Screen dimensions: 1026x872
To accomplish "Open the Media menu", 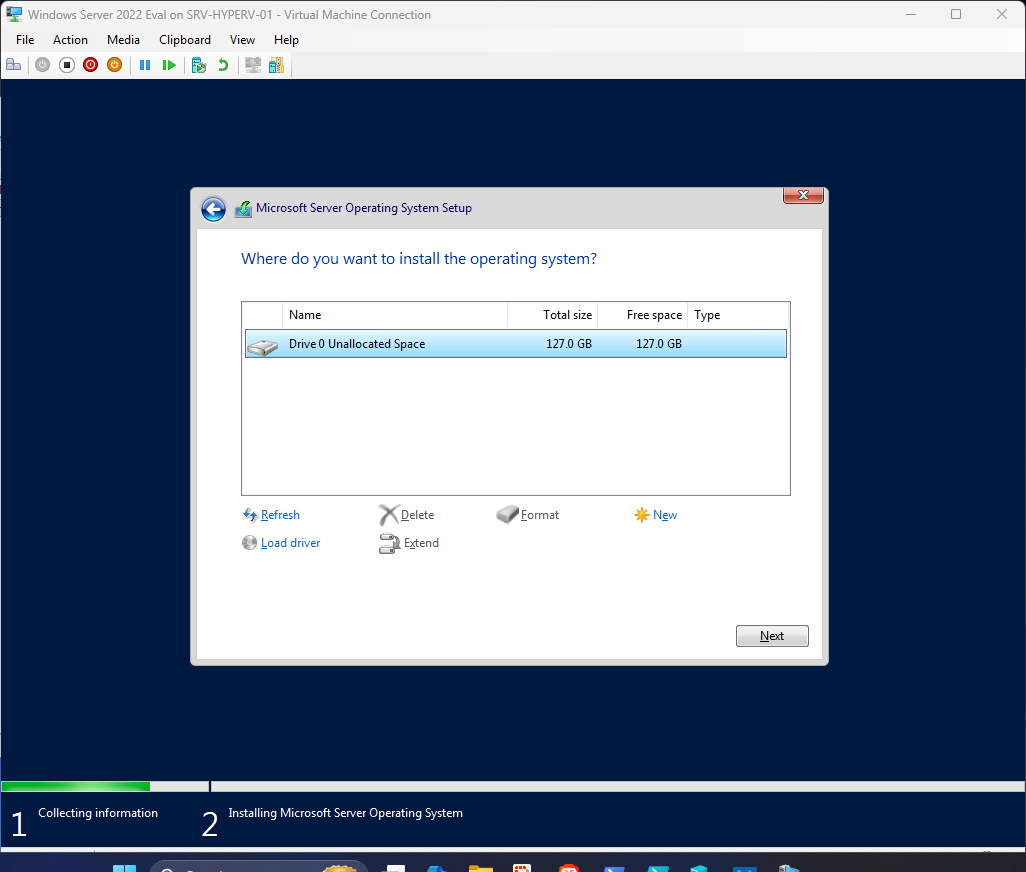I will coord(123,40).
